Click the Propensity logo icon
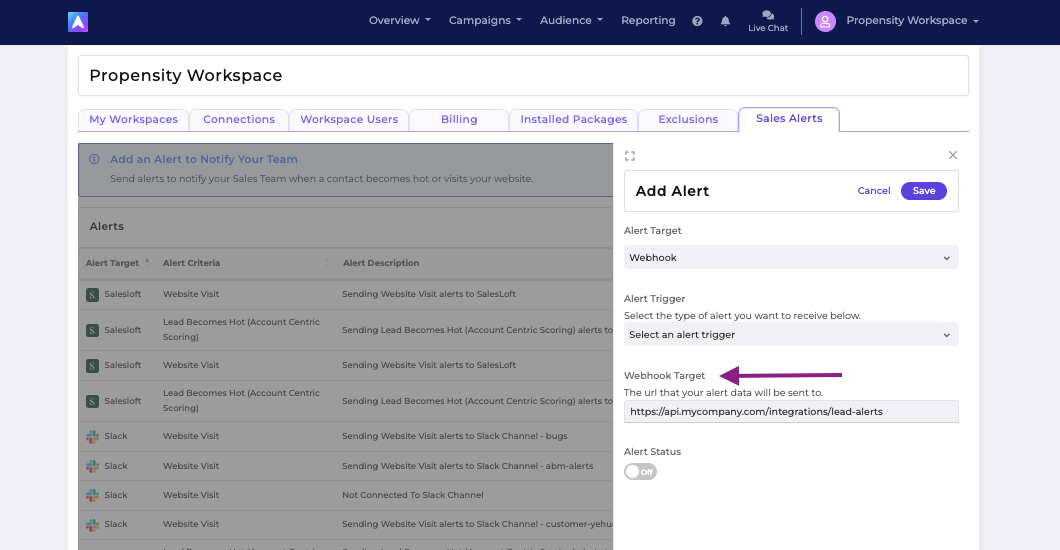Image resolution: width=1060 pixels, height=550 pixels. click(78, 22)
